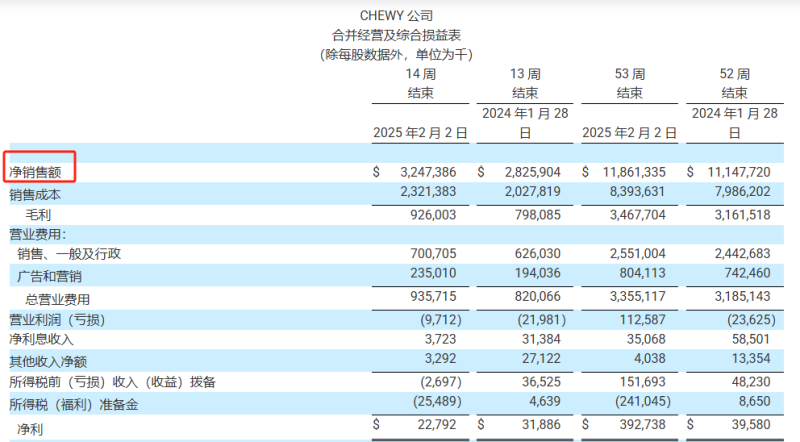Select the 营业利润（亏损）row label
Screen dimensions: 800x442
tap(57, 320)
